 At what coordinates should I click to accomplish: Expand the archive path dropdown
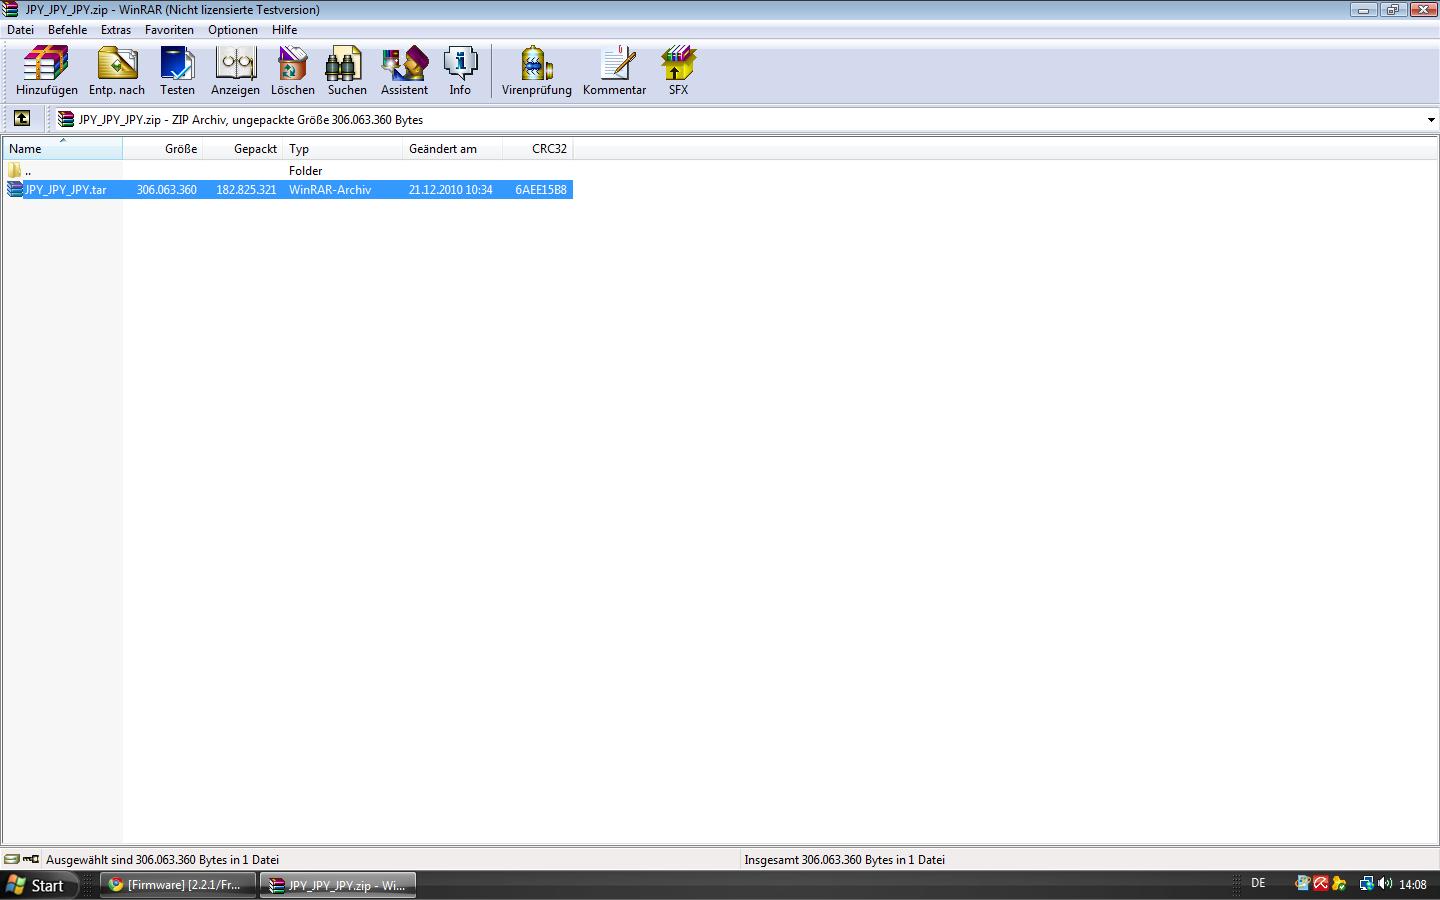click(x=1430, y=120)
